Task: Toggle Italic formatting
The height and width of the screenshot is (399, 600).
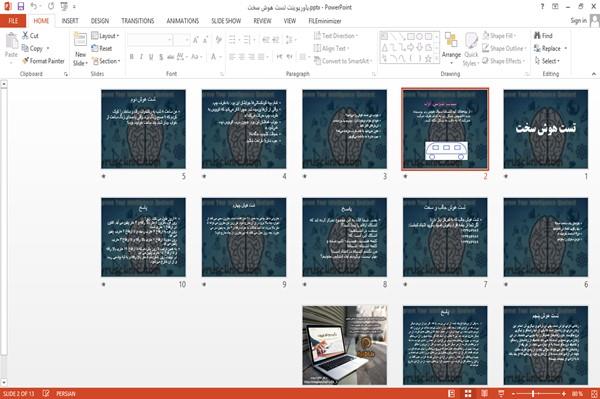Action: click(141, 57)
